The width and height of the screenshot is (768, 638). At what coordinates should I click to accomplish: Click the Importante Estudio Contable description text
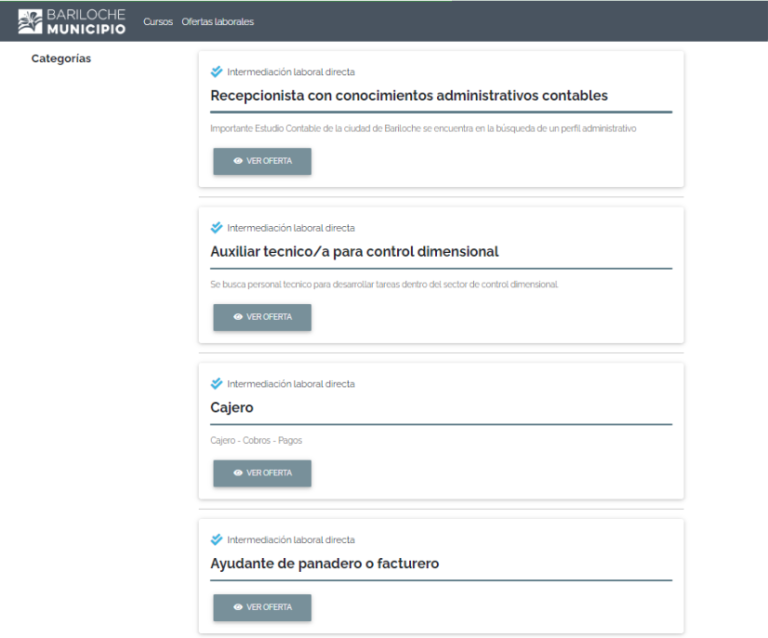click(x=423, y=129)
